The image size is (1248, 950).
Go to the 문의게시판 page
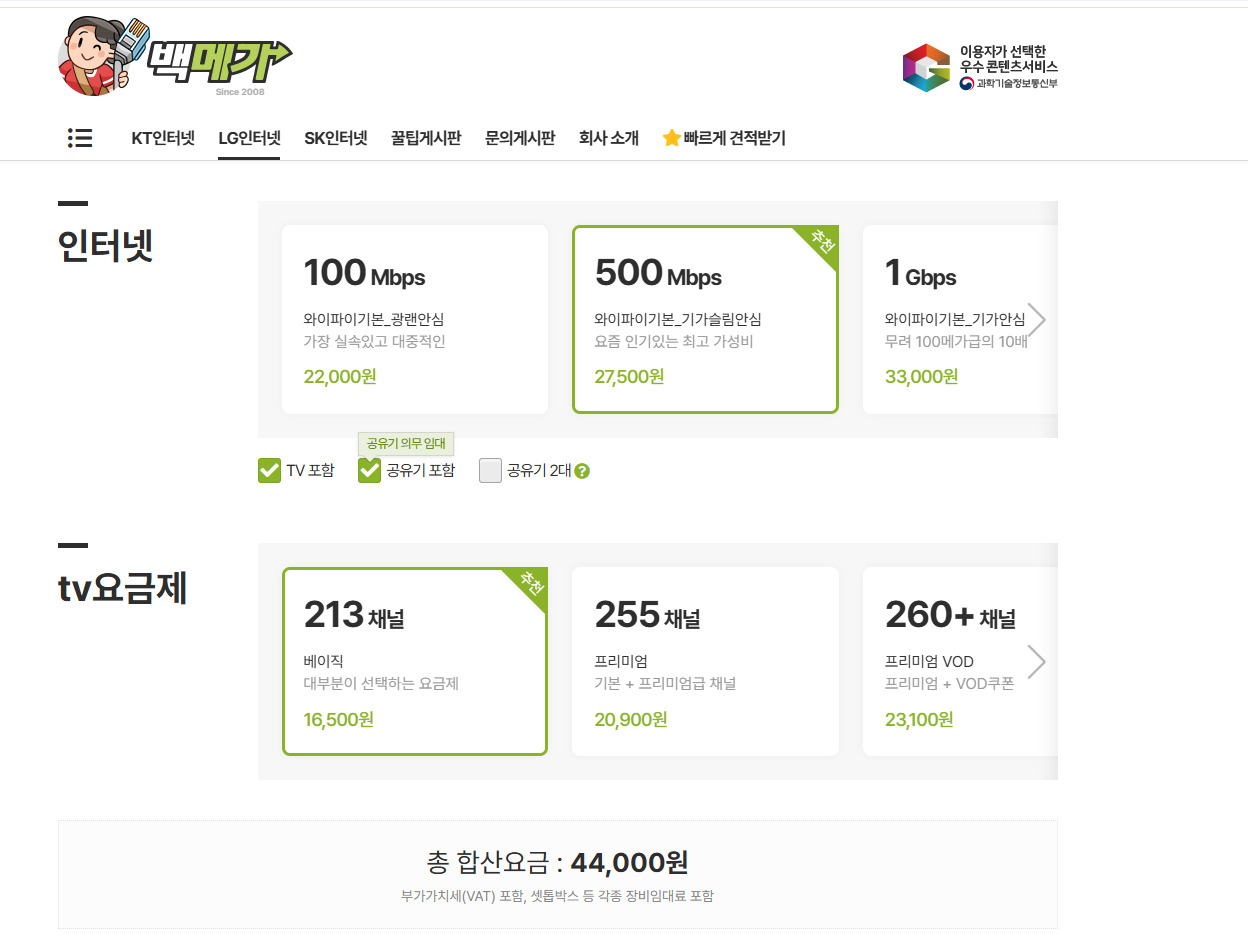520,138
